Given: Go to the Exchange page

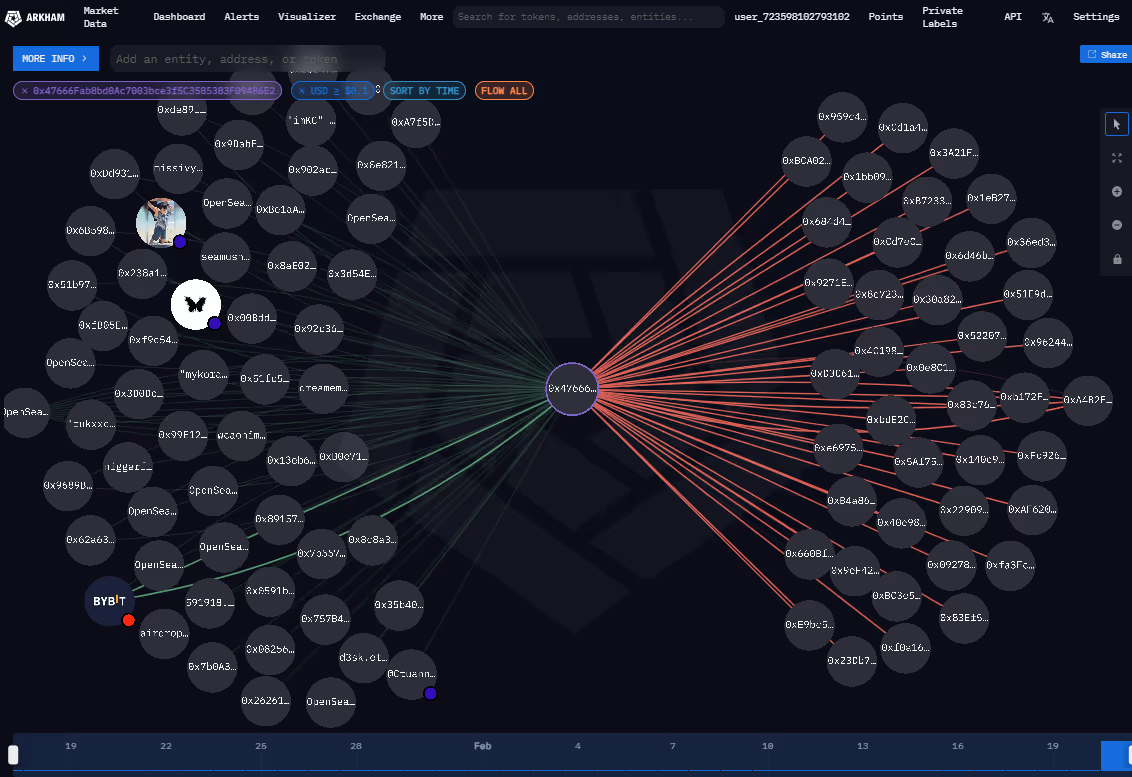Looking at the screenshot, I should point(378,17).
